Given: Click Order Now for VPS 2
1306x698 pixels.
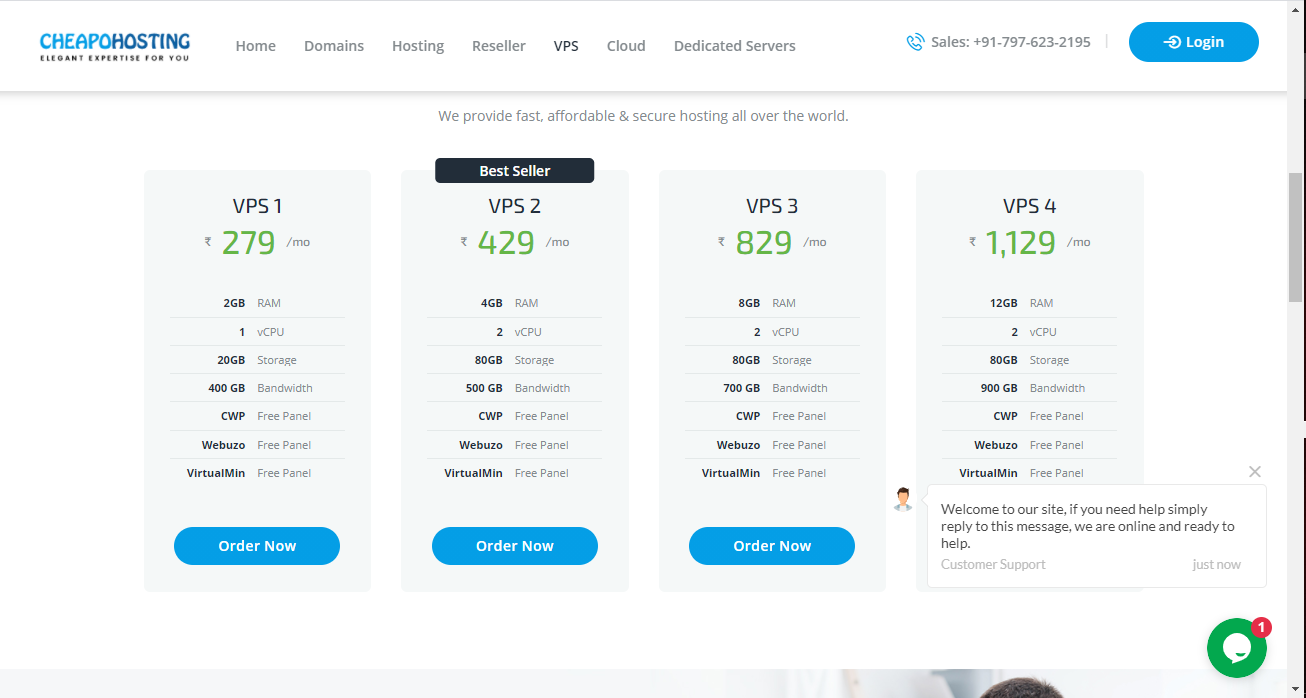Looking at the screenshot, I should (515, 546).
